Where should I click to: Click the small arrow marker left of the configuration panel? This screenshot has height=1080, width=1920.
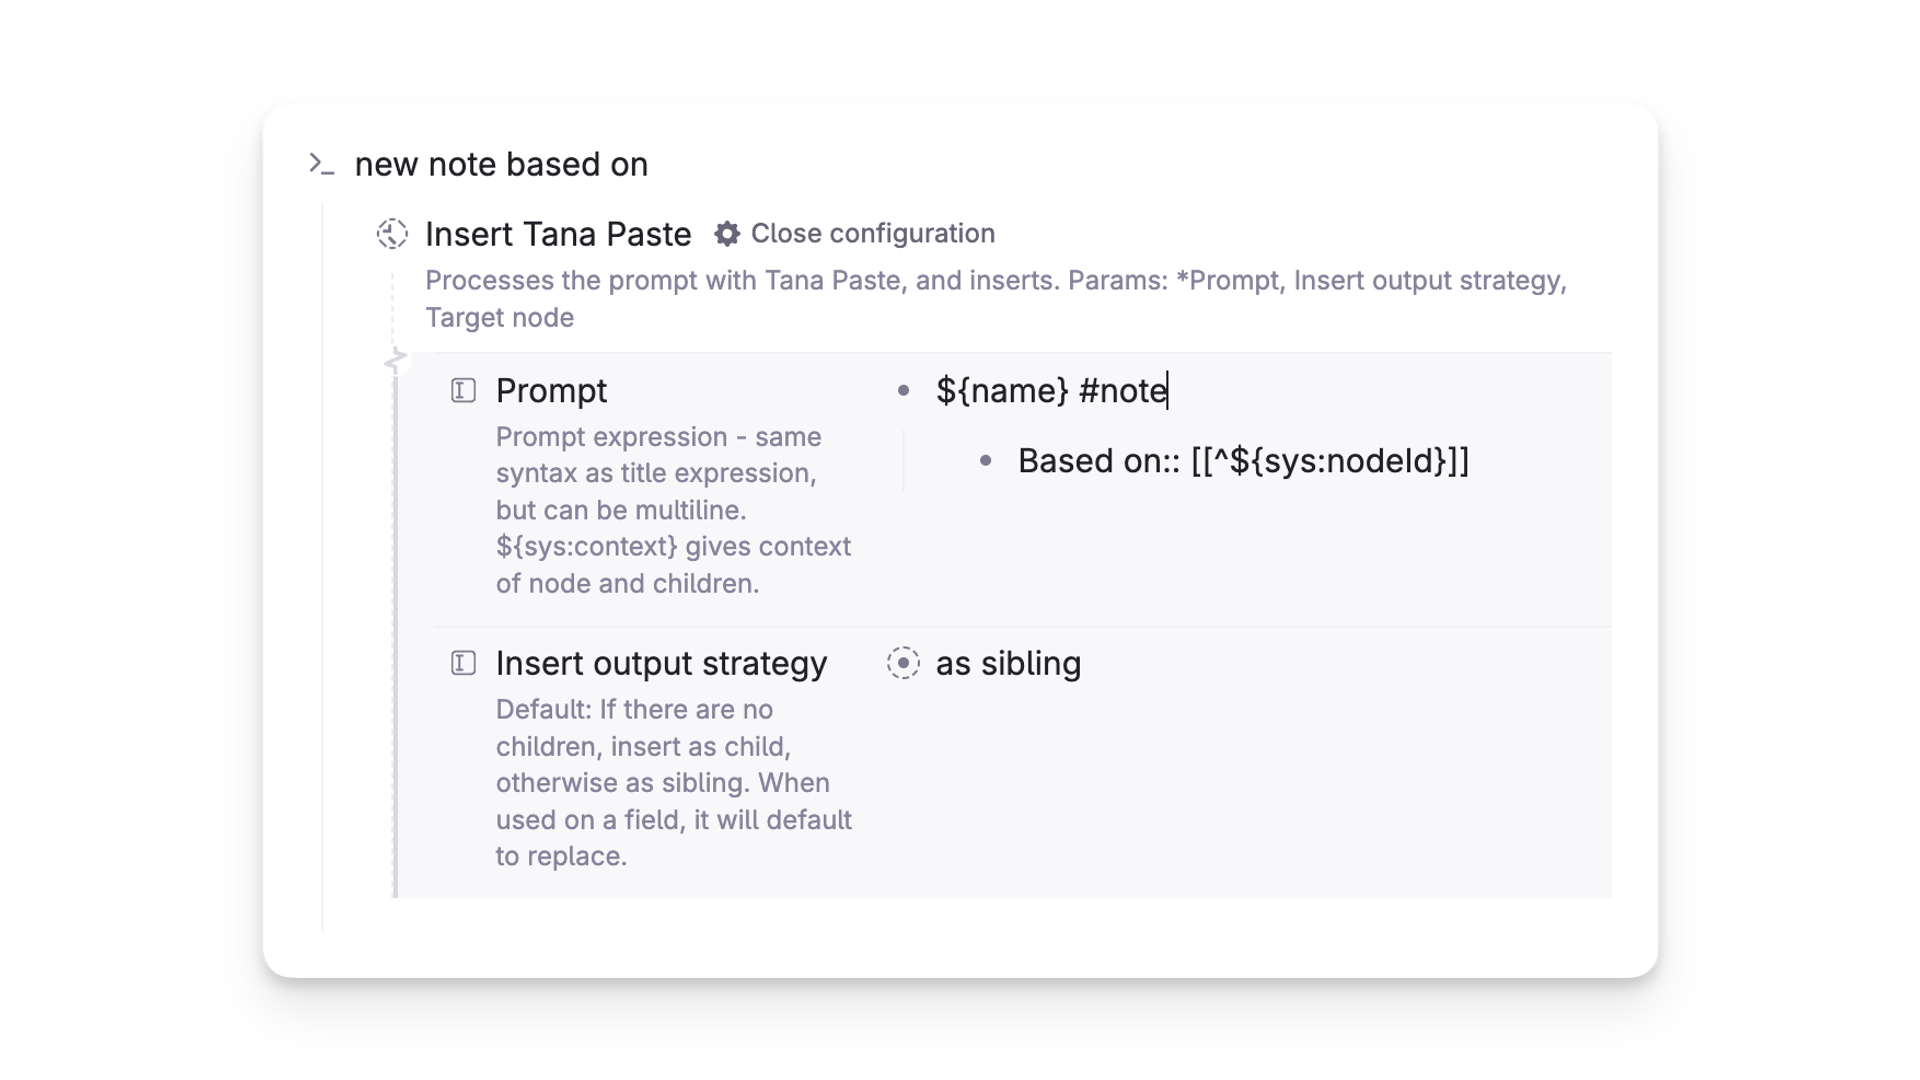(397, 358)
